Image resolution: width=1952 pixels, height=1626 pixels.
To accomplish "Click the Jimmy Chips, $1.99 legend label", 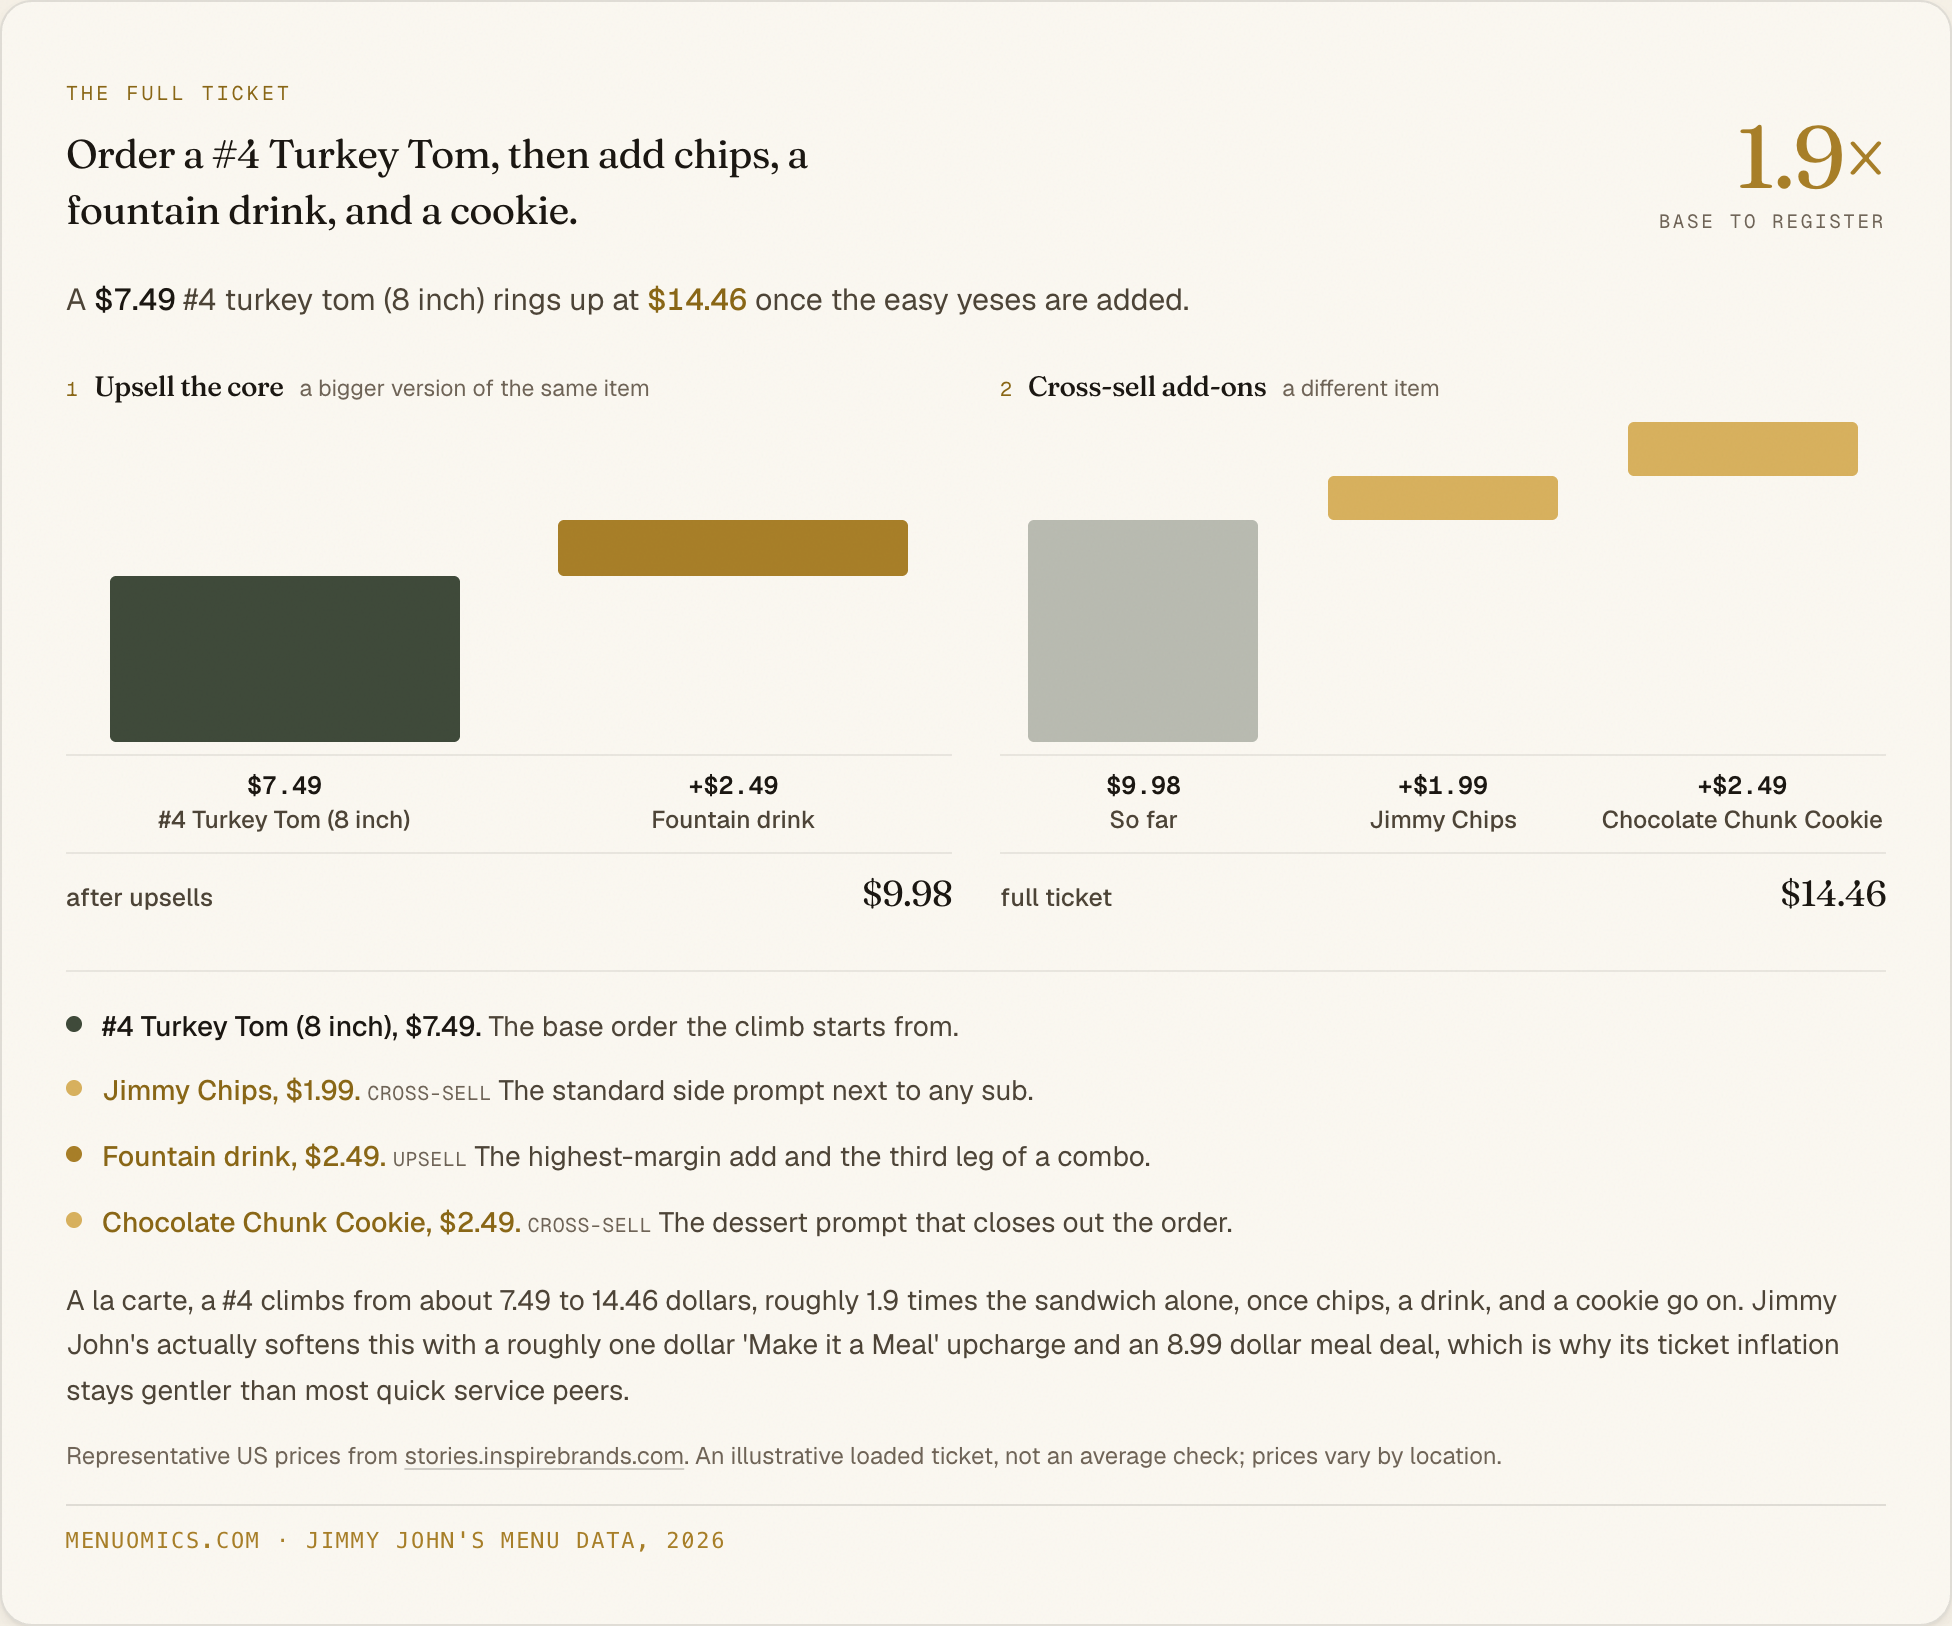I will pos(231,1090).
